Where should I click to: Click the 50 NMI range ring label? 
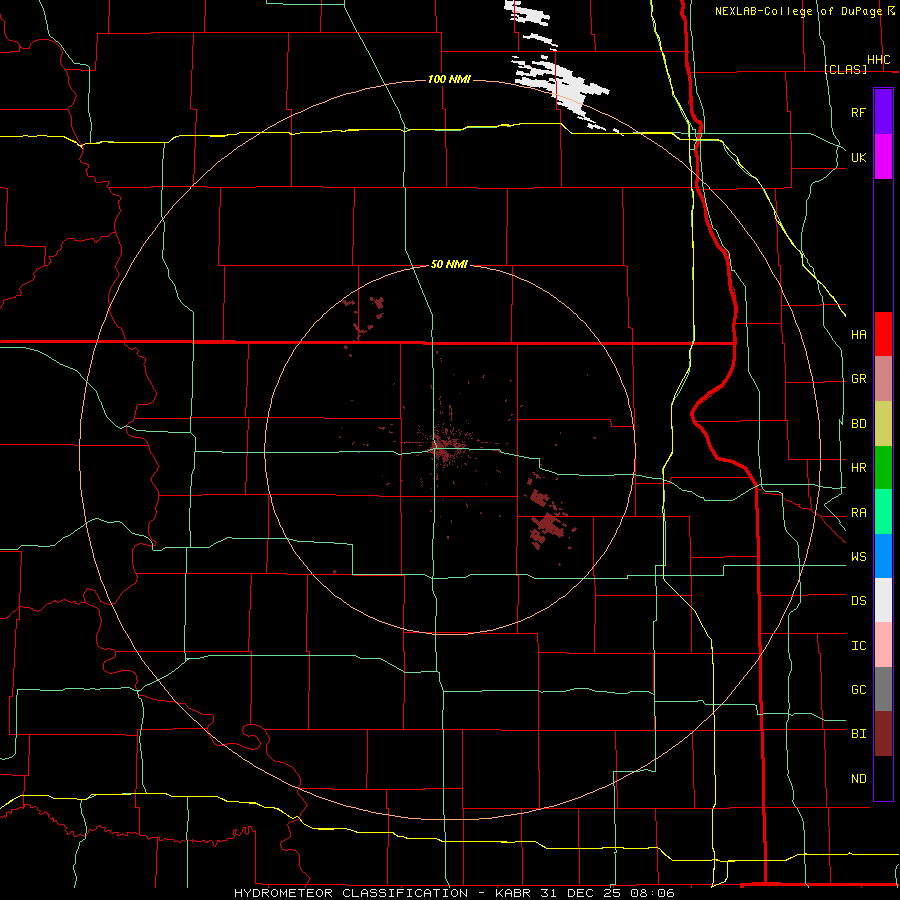[449, 264]
